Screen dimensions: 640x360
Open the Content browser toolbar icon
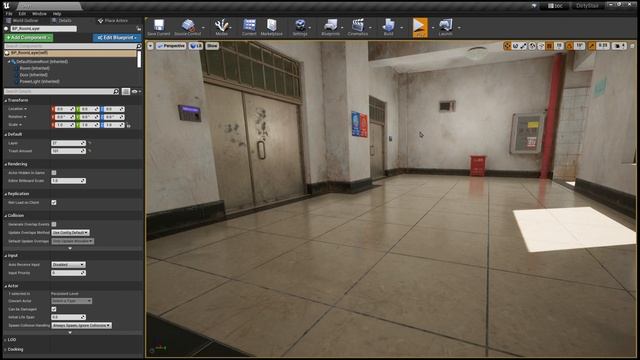[x=249, y=25]
